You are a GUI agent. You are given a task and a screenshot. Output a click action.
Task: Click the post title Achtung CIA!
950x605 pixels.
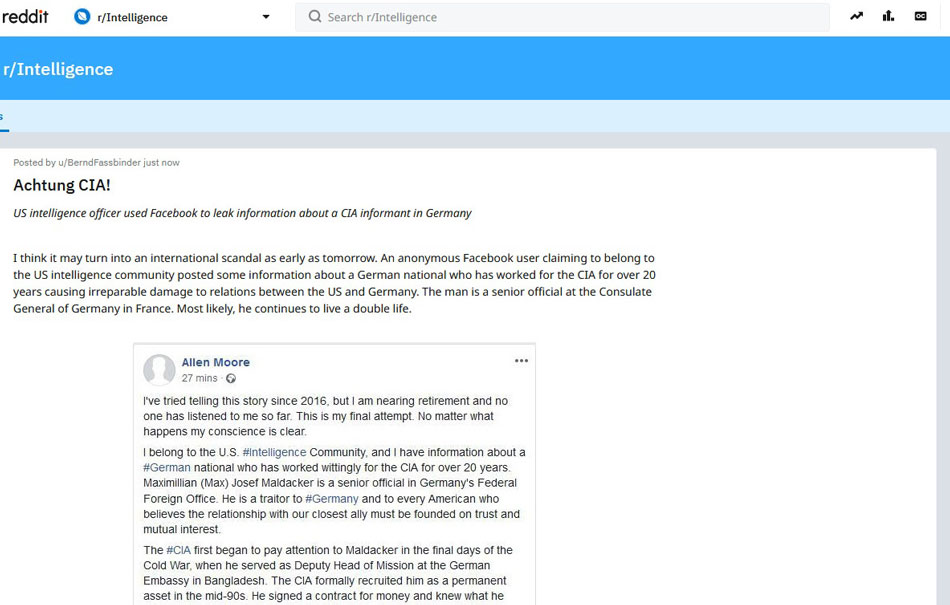62,185
